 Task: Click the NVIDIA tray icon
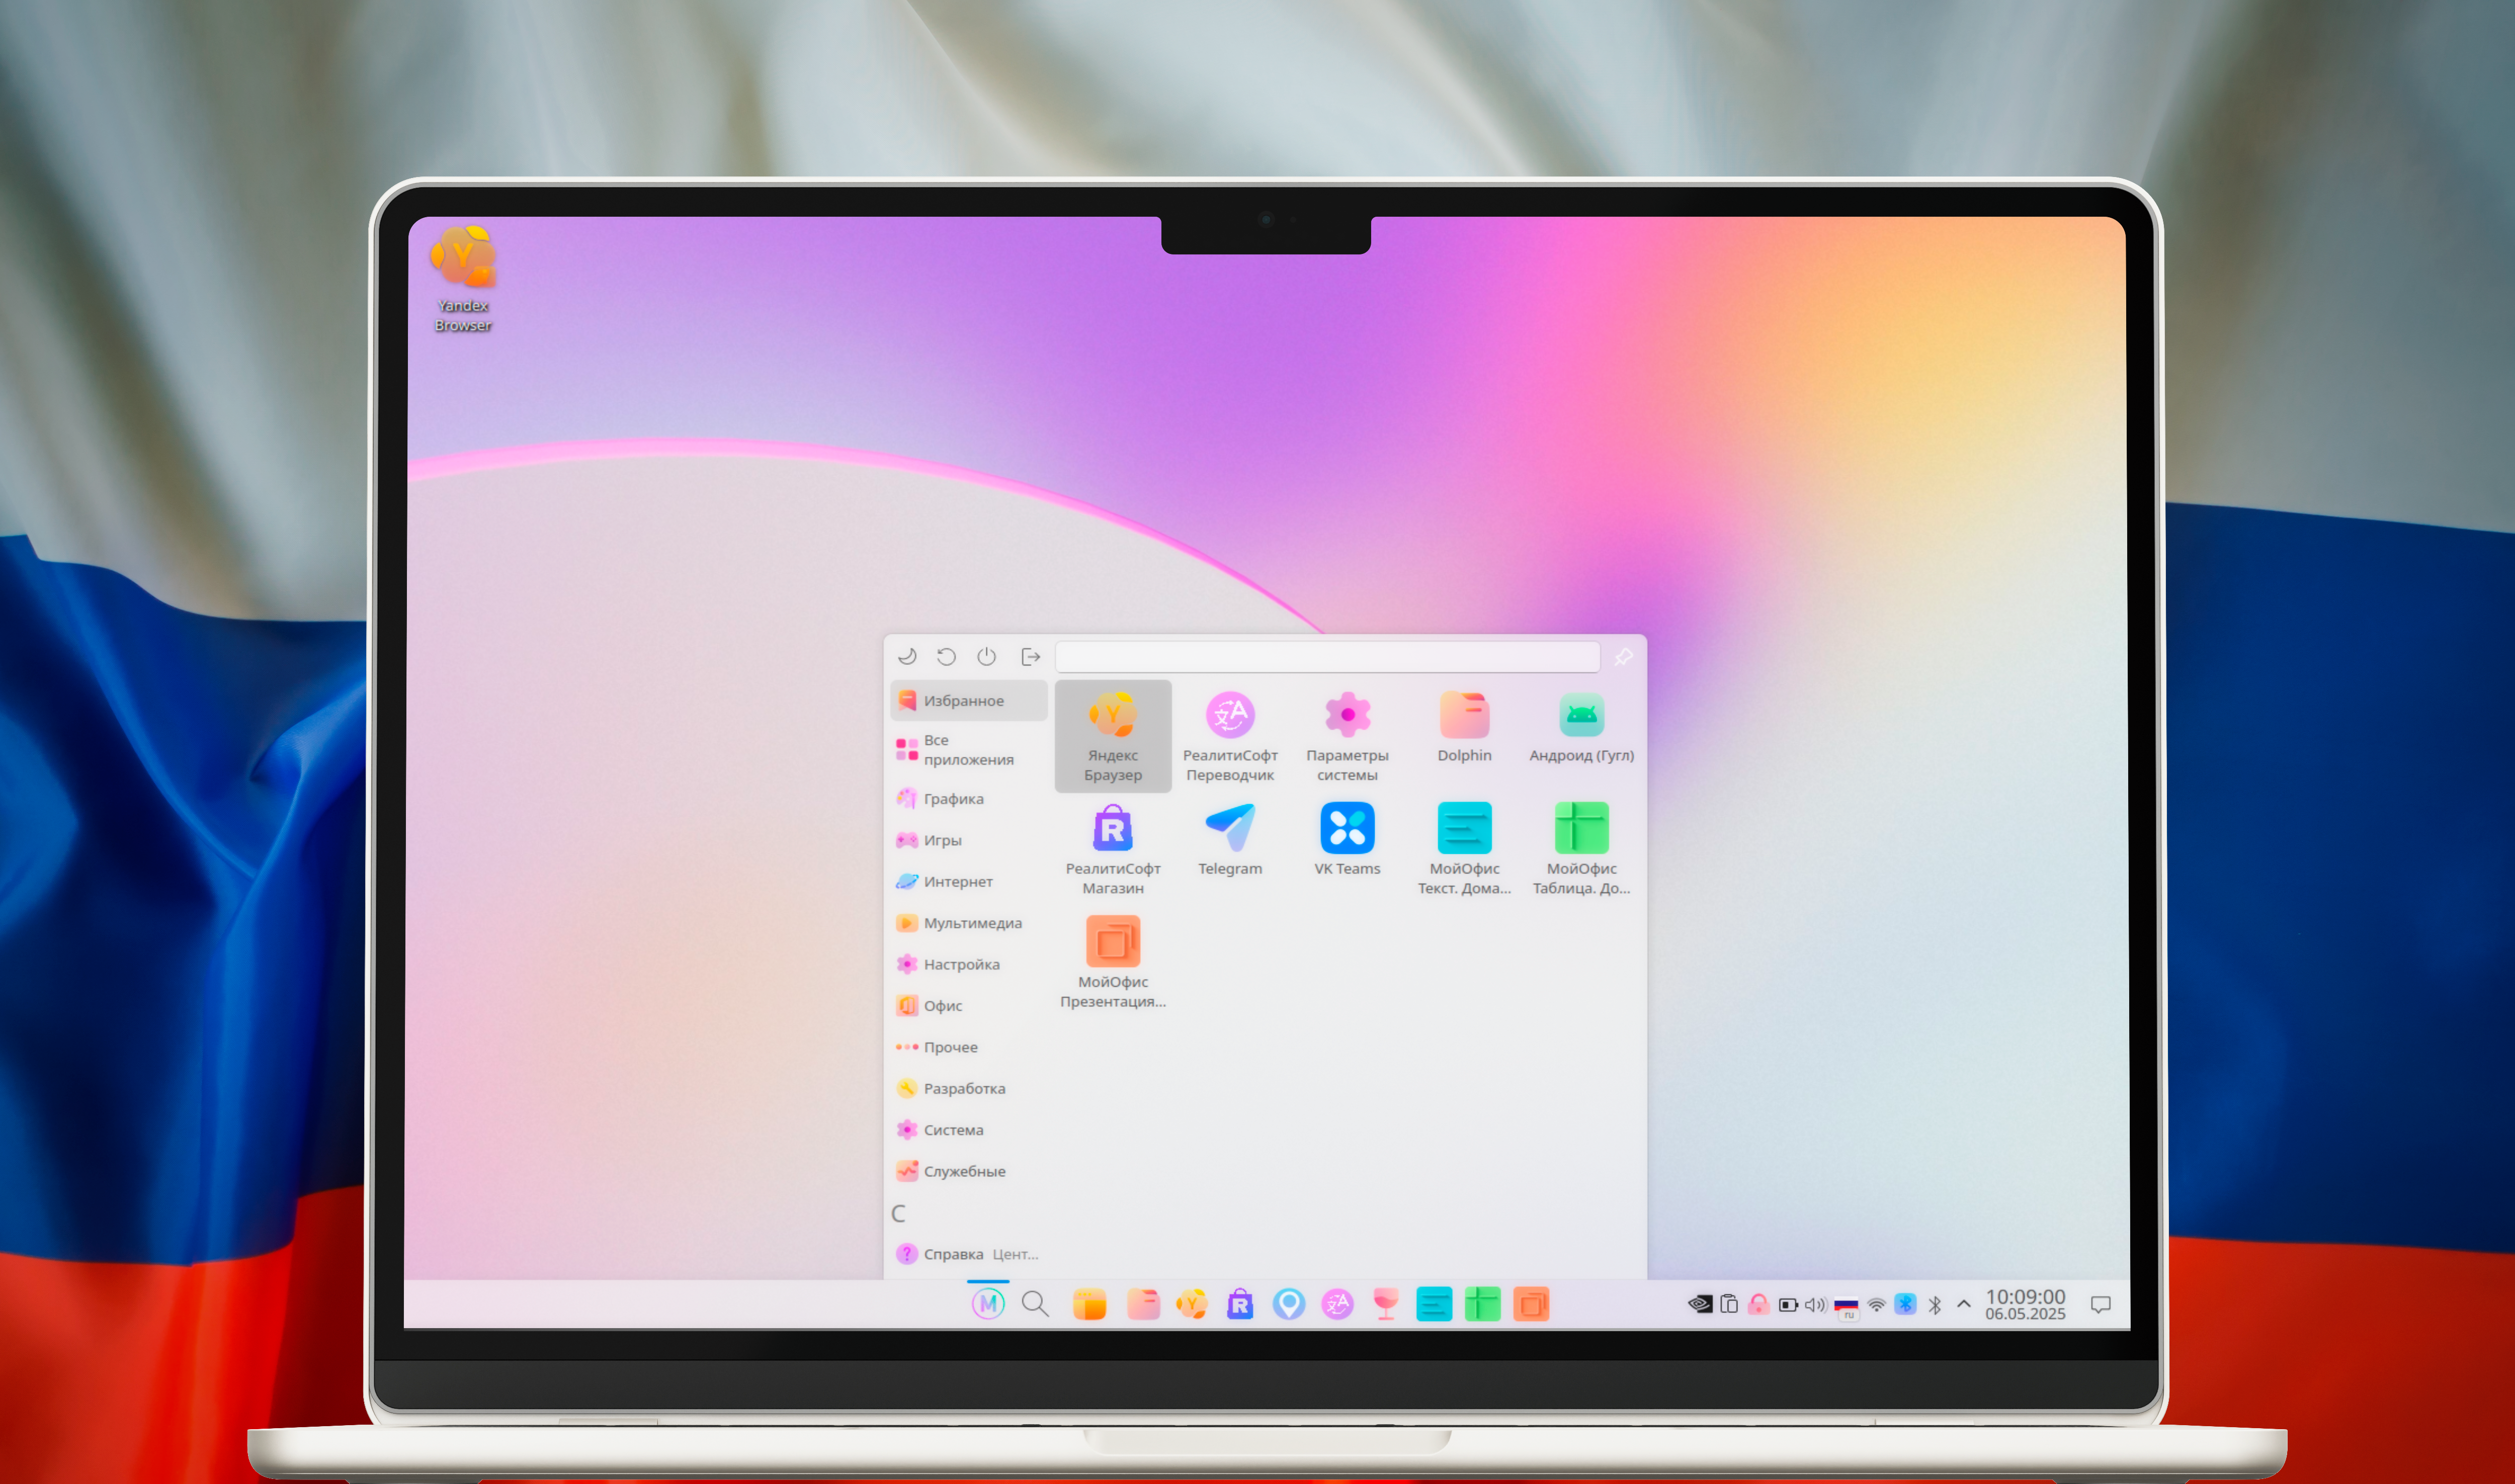point(1699,1304)
